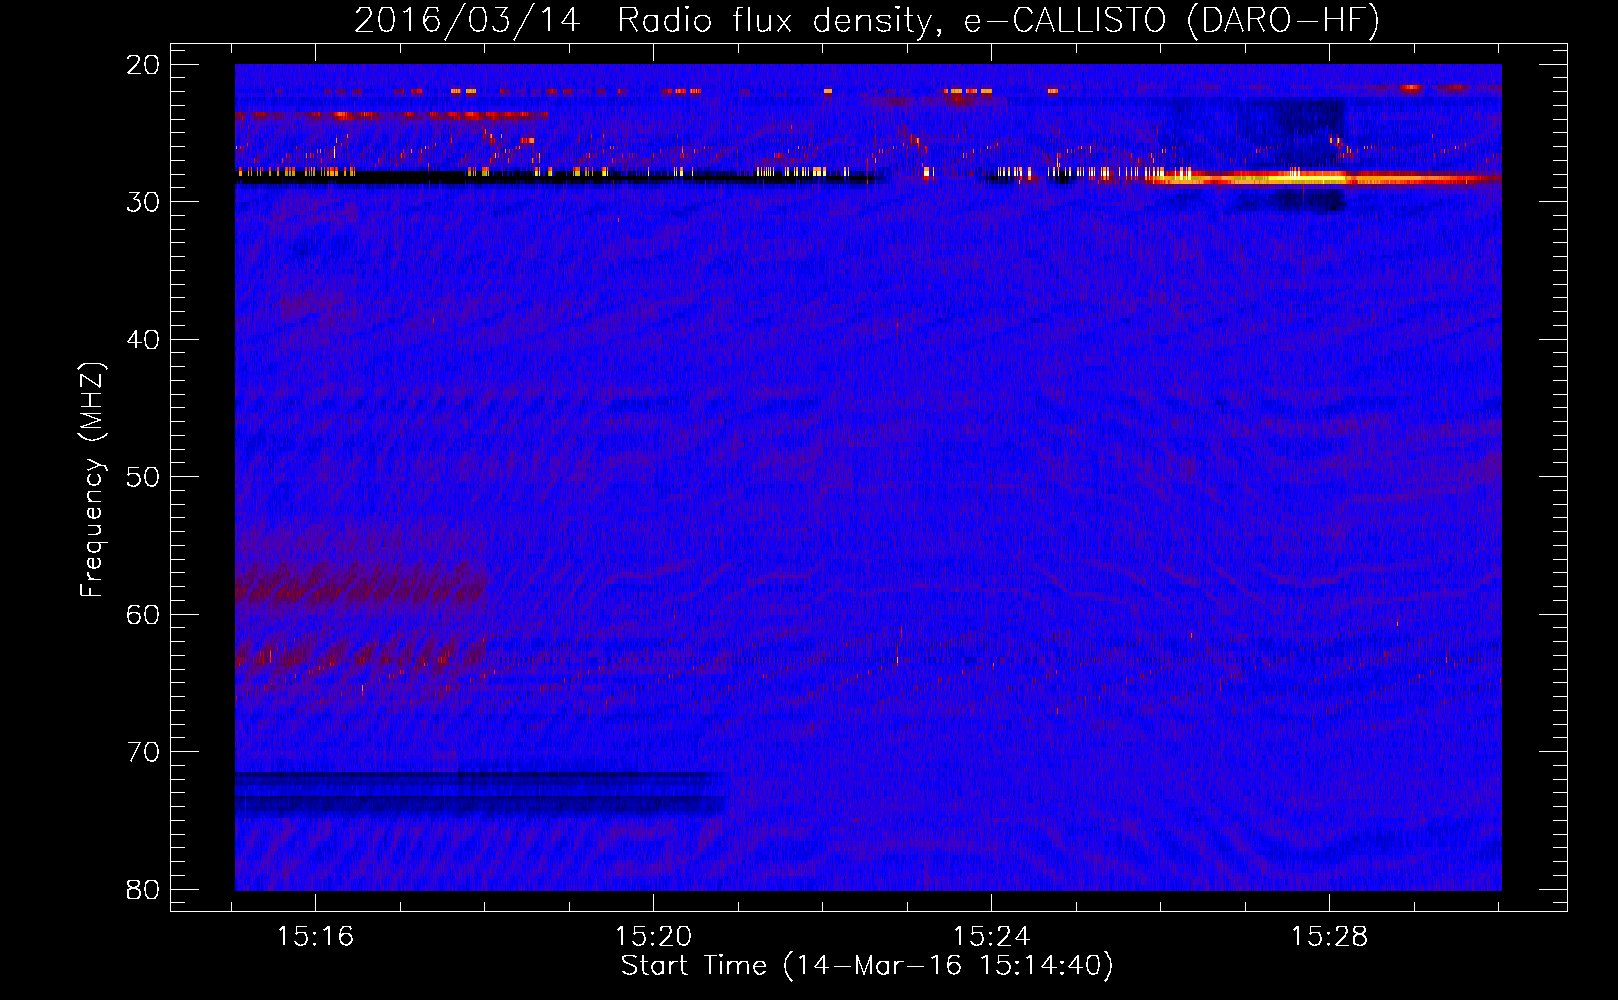Click the 15:24 time tick label
This screenshot has width=1618, height=1000.
point(991,937)
